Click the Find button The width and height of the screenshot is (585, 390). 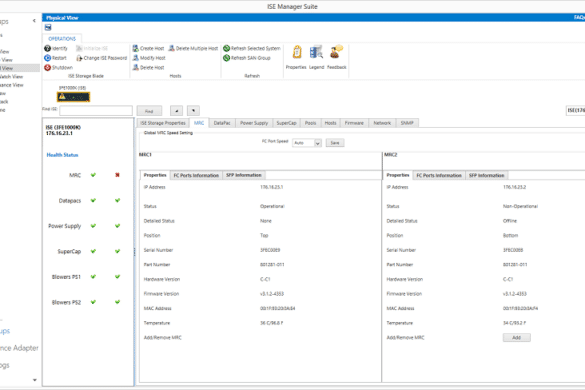[149, 111]
